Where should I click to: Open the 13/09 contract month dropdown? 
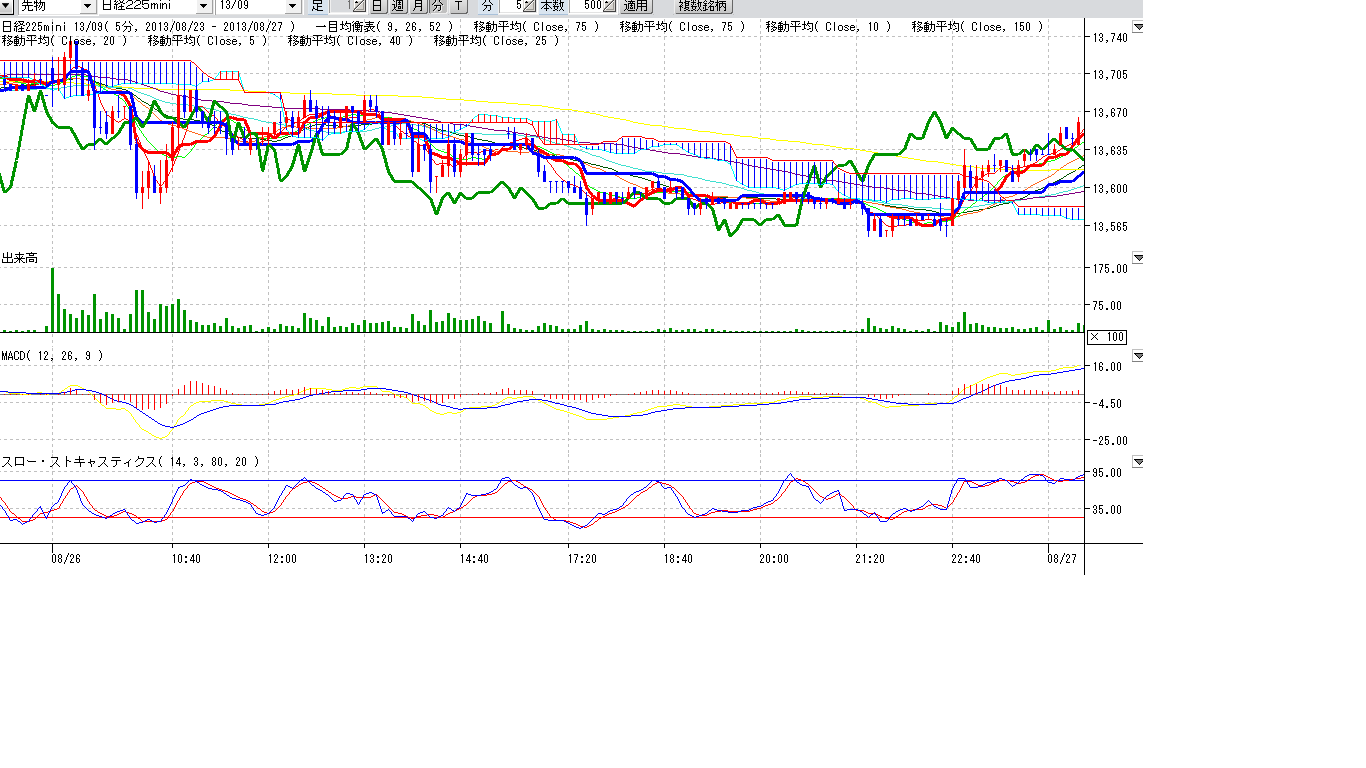(292, 6)
